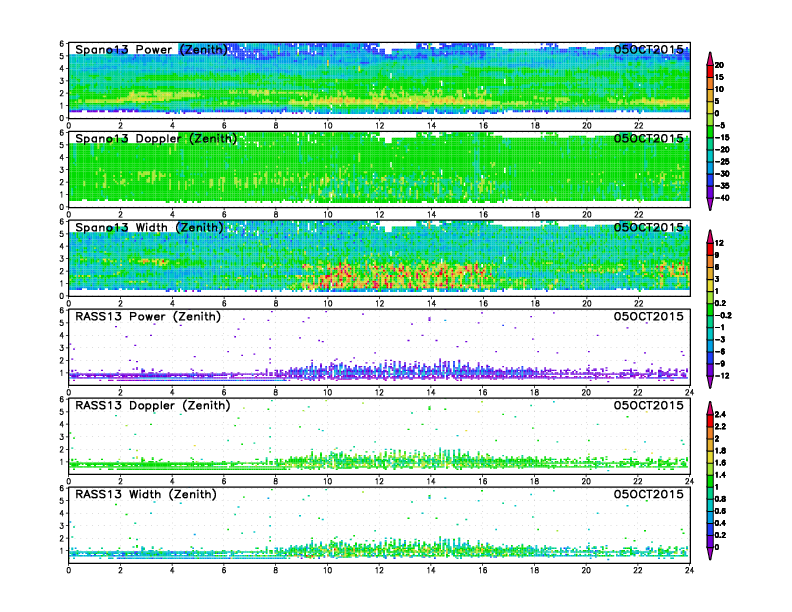Click the 'RASS13 Width (Zenith)' panel title
Image resolution: width=792 pixels, height=612 pixels.
tap(145, 494)
